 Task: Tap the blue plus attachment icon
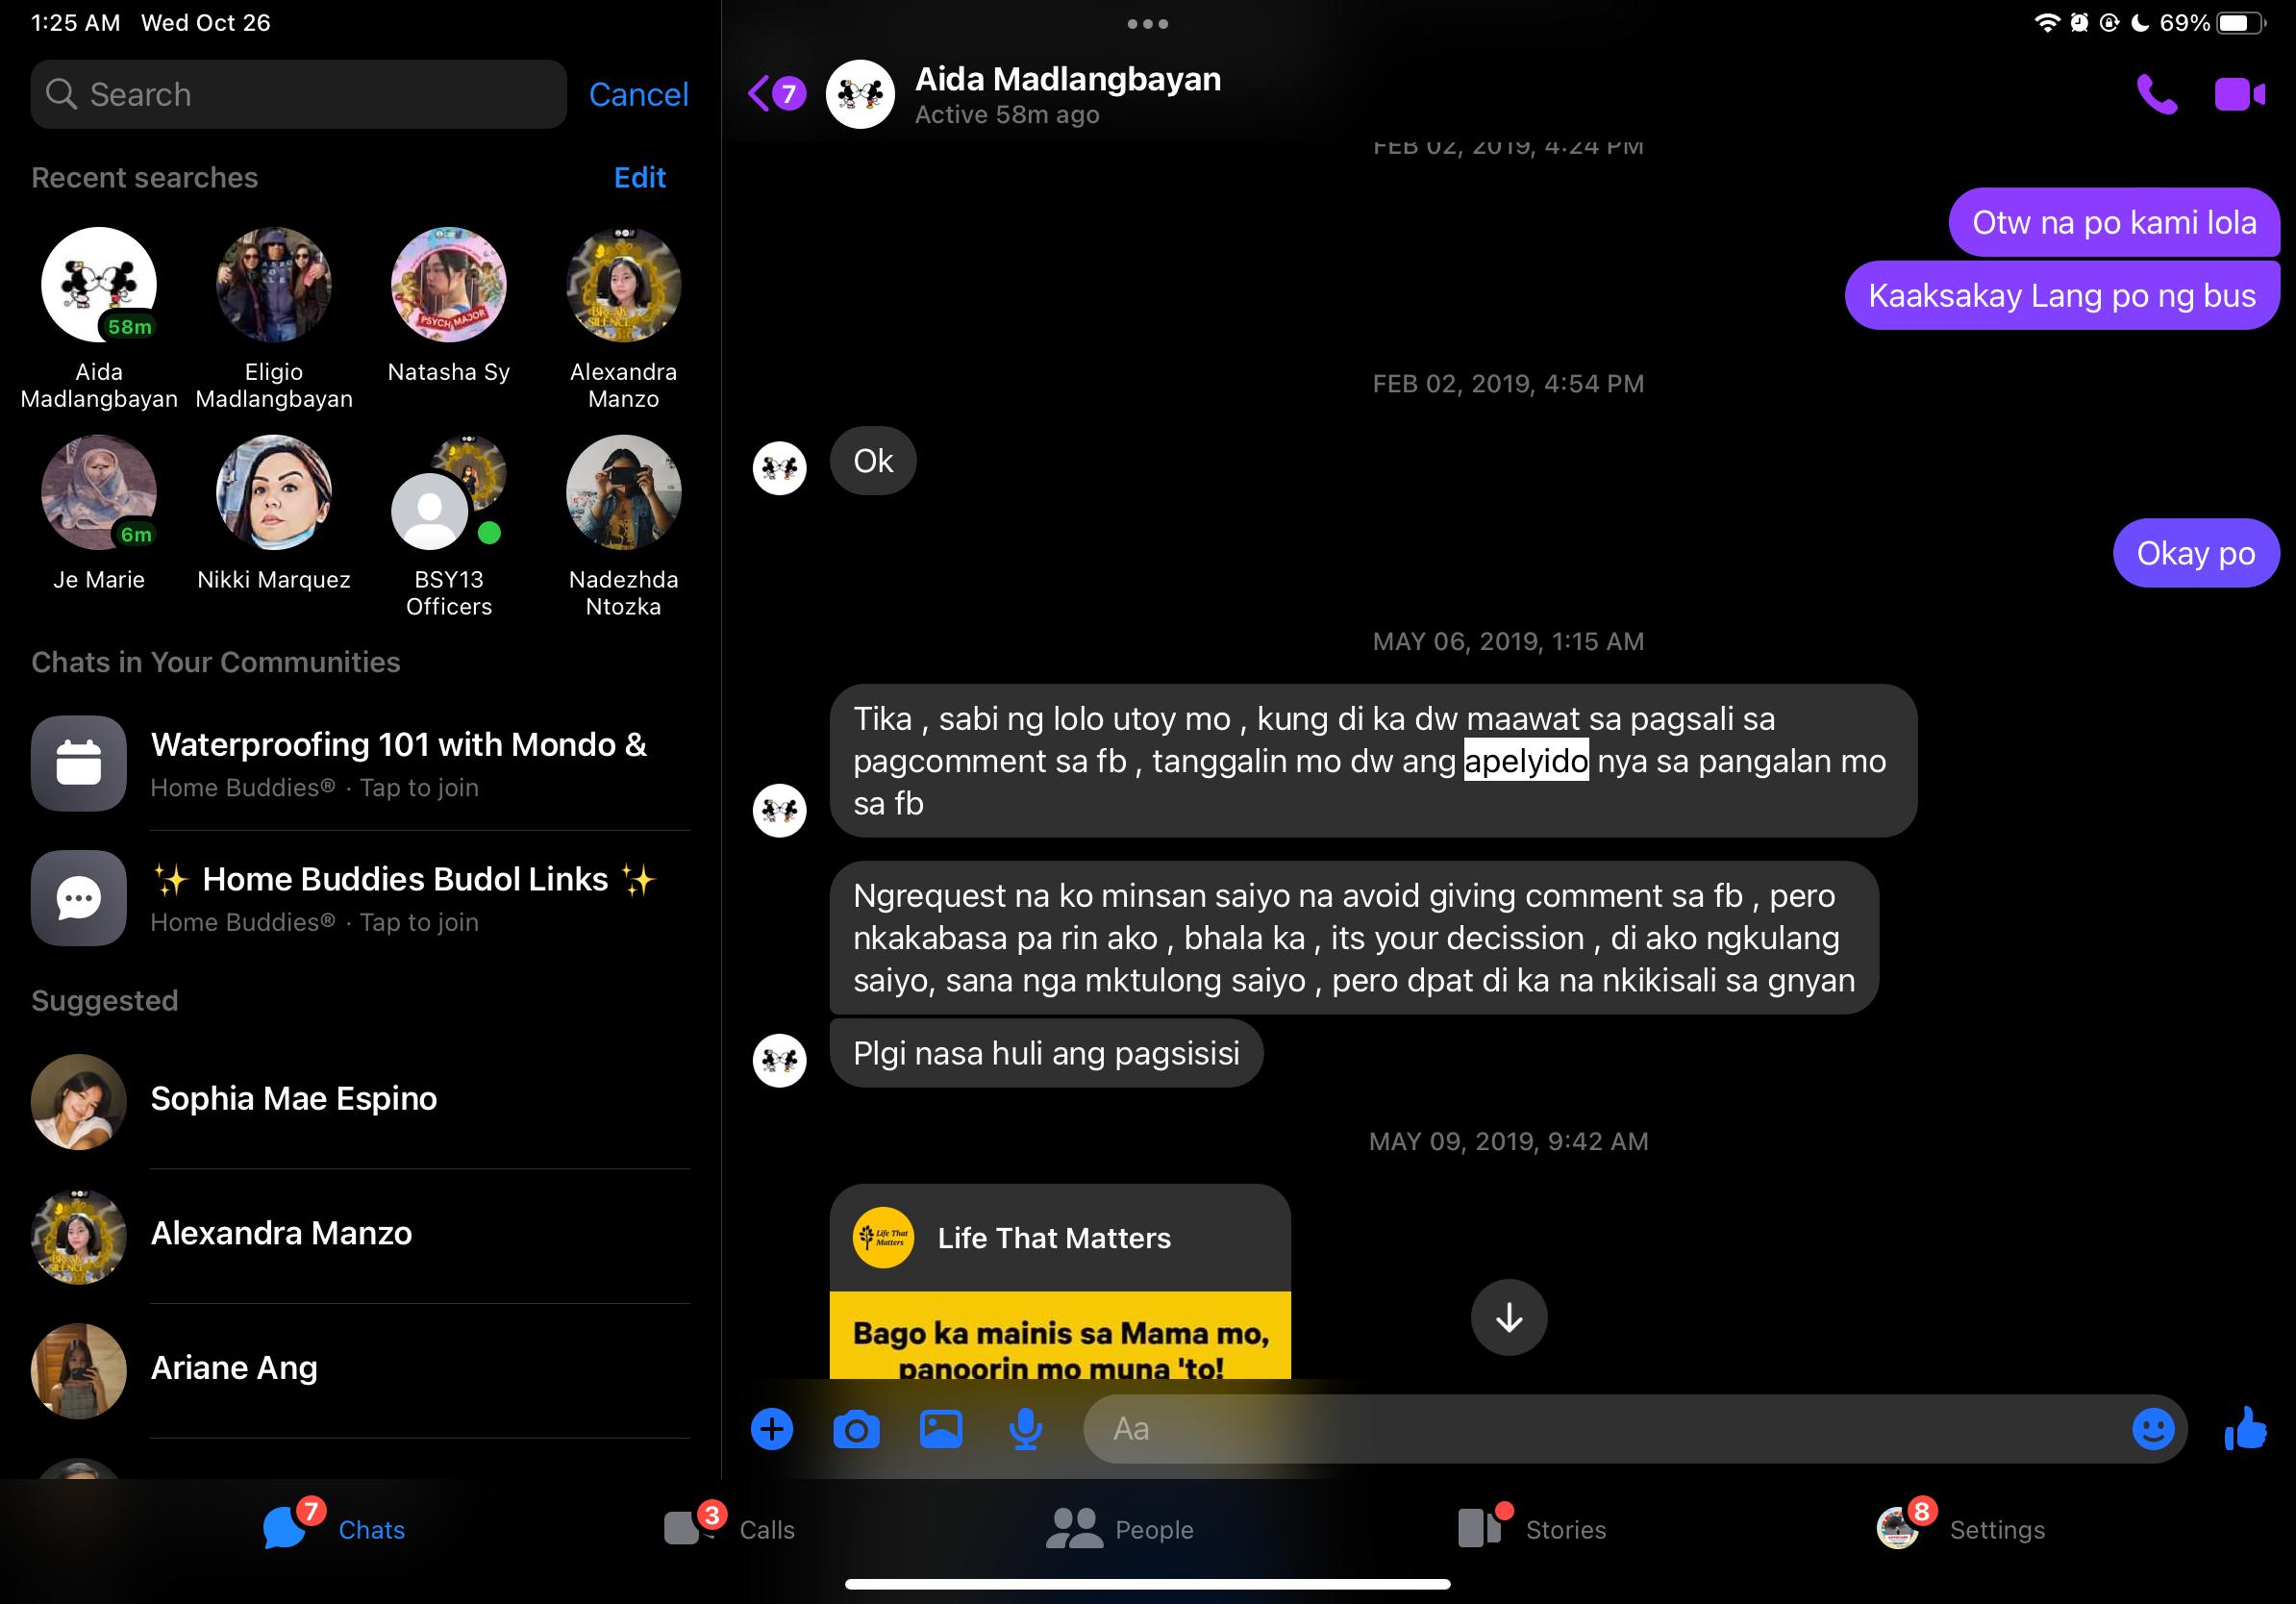pyautogui.click(x=771, y=1429)
